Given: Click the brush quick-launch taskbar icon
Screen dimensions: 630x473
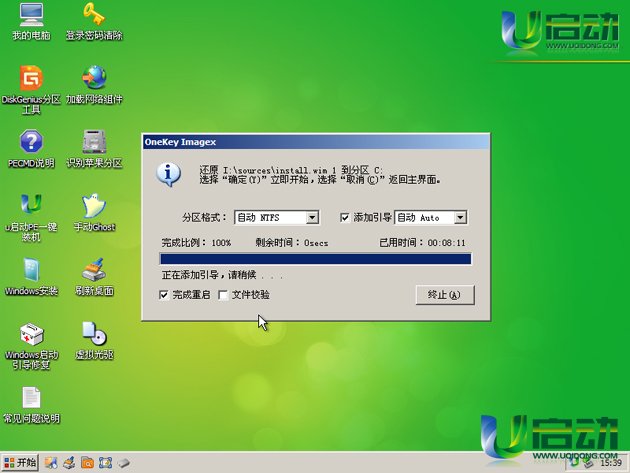Looking at the screenshot, I should 69,463.
